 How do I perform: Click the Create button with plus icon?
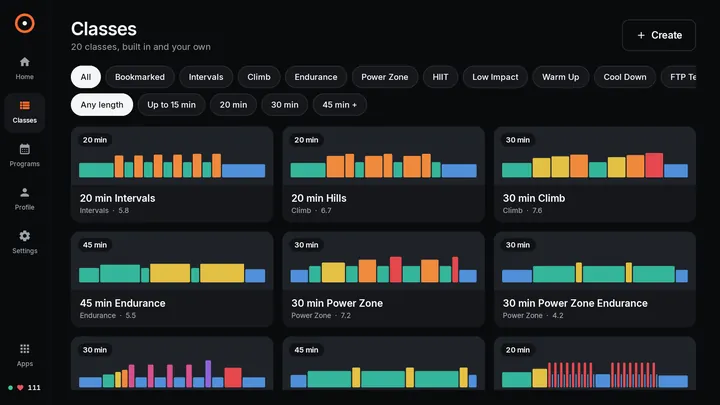tap(658, 35)
